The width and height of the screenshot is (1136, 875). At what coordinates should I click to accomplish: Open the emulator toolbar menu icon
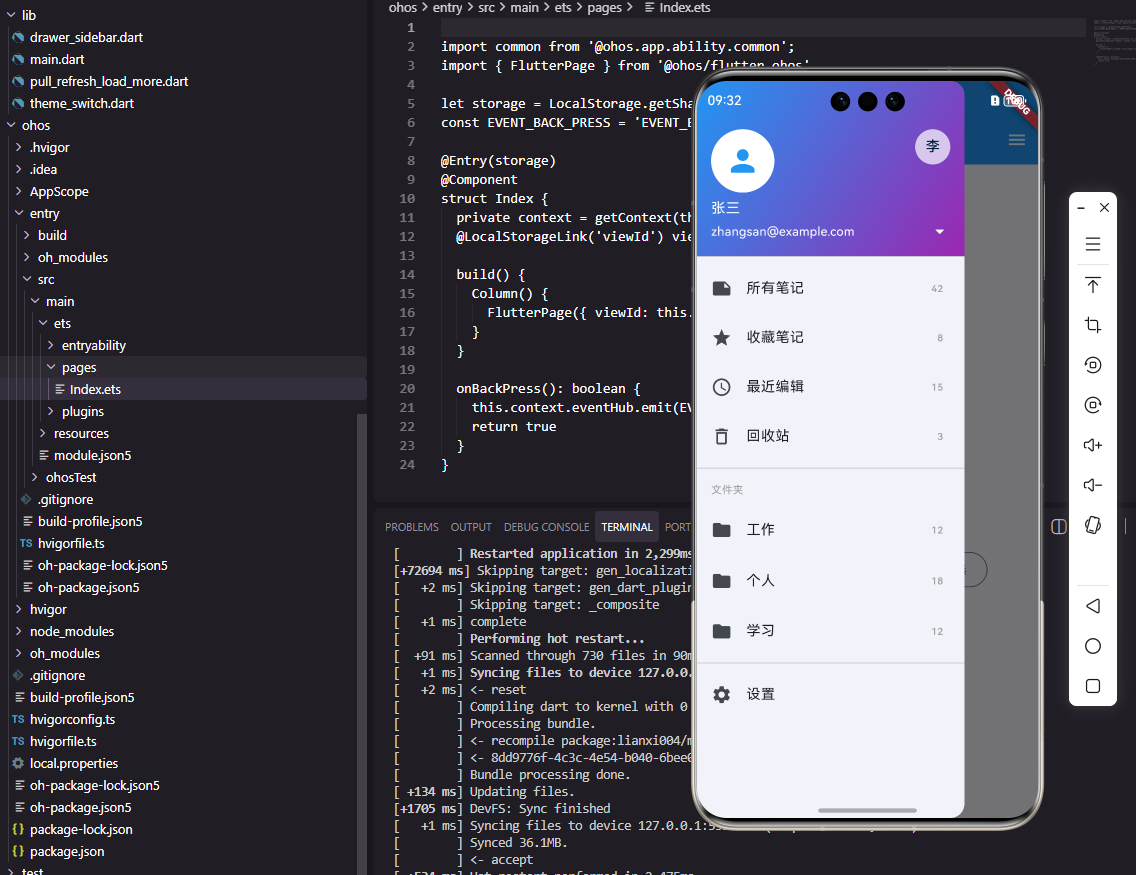click(x=1093, y=244)
